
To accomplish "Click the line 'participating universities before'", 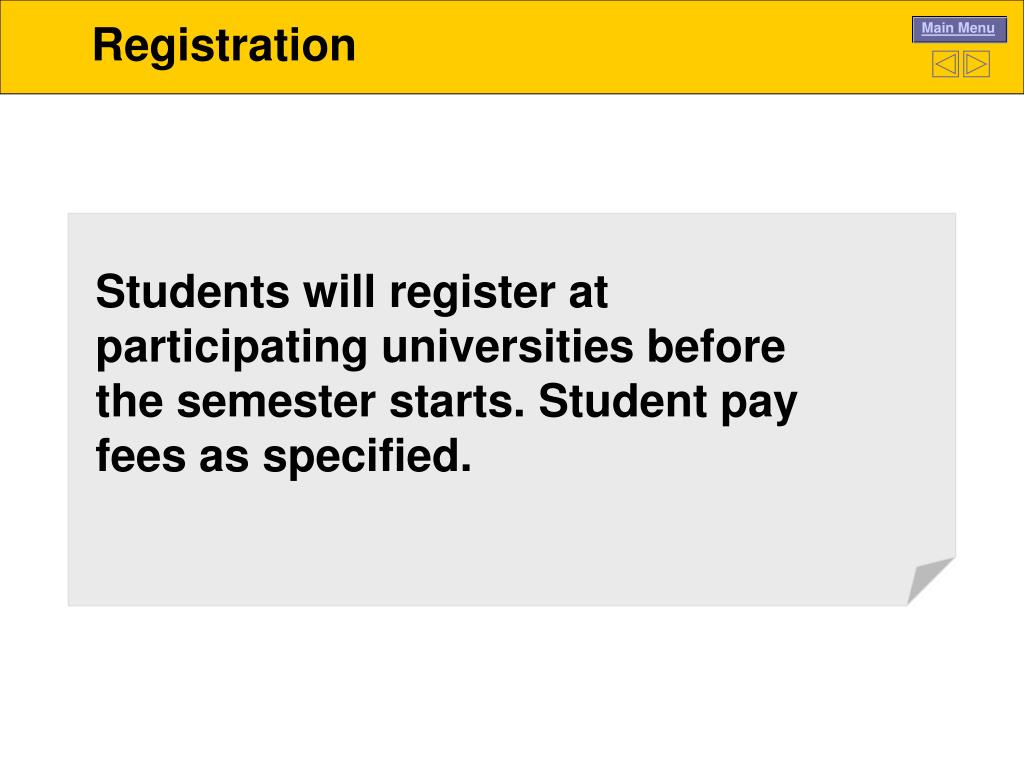I will pos(440,347).
